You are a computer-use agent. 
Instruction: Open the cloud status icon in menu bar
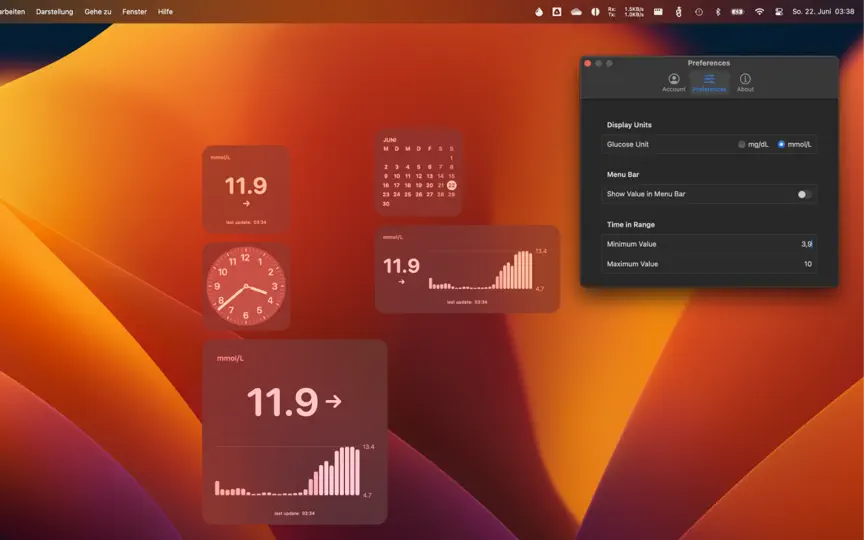[x=576, y=12]
